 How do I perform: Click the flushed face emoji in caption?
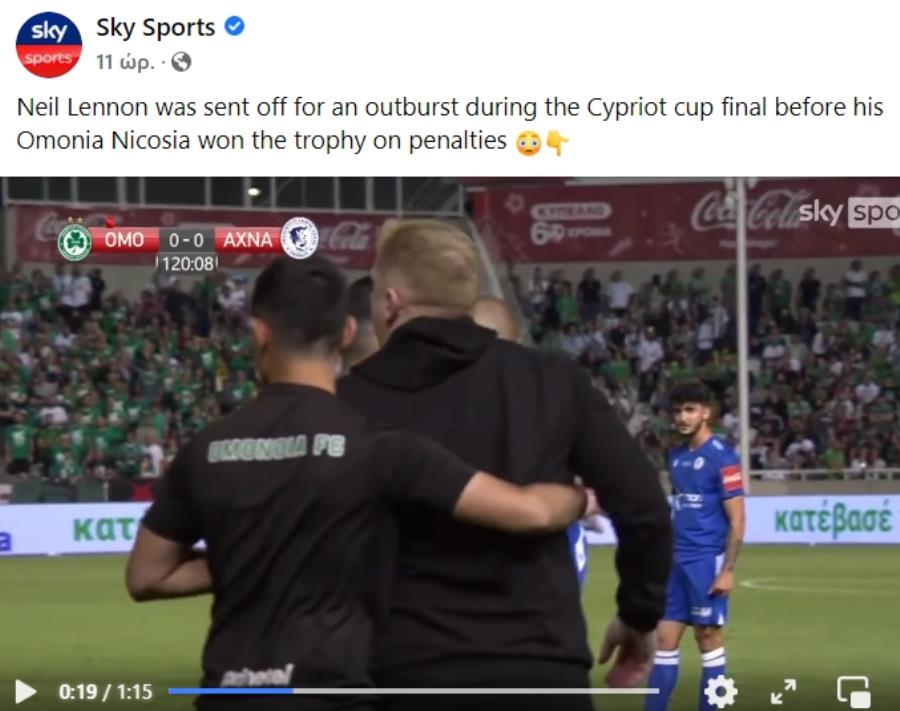(x=528, y=143)
